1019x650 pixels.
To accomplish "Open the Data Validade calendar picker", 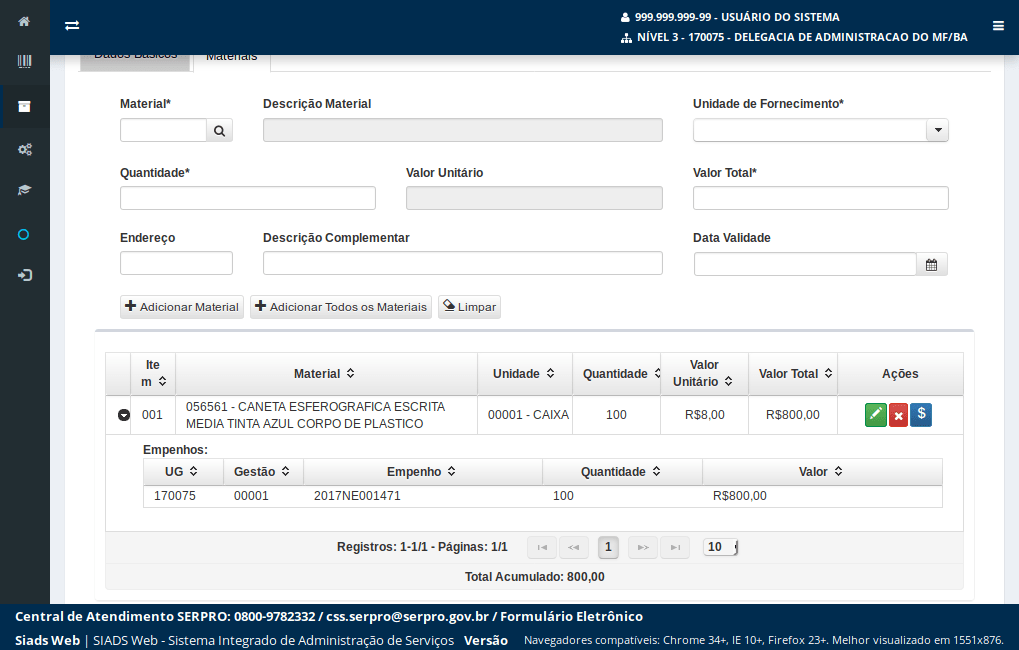I will coord(931,265).
